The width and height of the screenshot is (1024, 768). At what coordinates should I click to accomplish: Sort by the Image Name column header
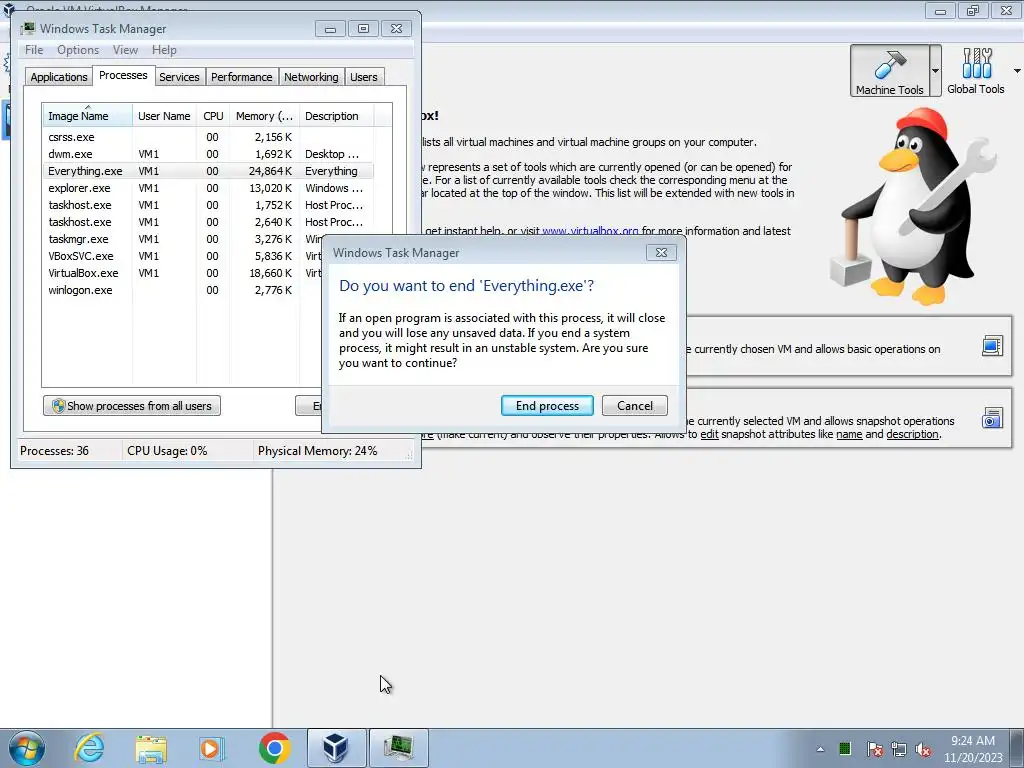(x=88, y=116)
